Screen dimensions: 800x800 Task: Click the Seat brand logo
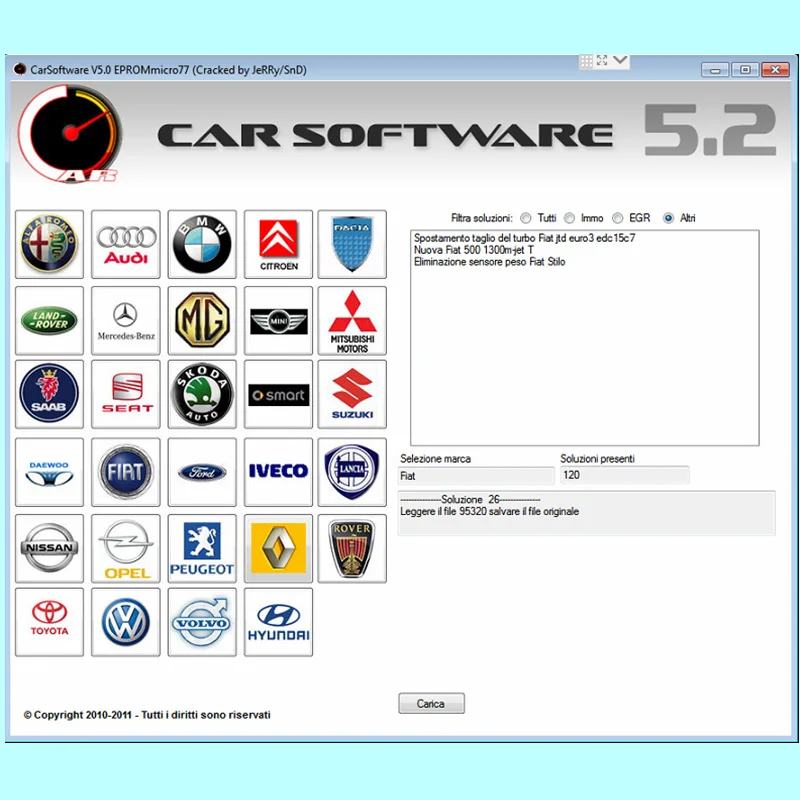point(126,394)
